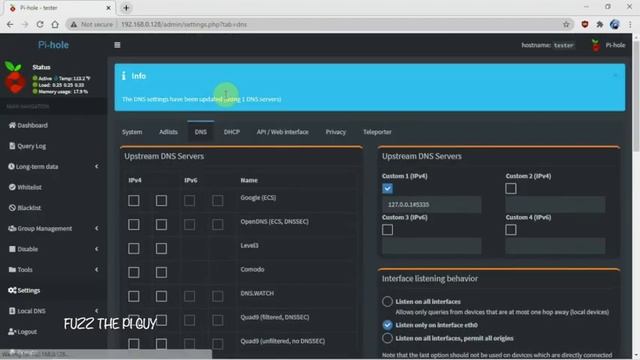Image resolution: width=640 pixels, height=360 pixels.
Task: Check first IPv4 box for Google (ECS)
Action: [x=133, y=200]
